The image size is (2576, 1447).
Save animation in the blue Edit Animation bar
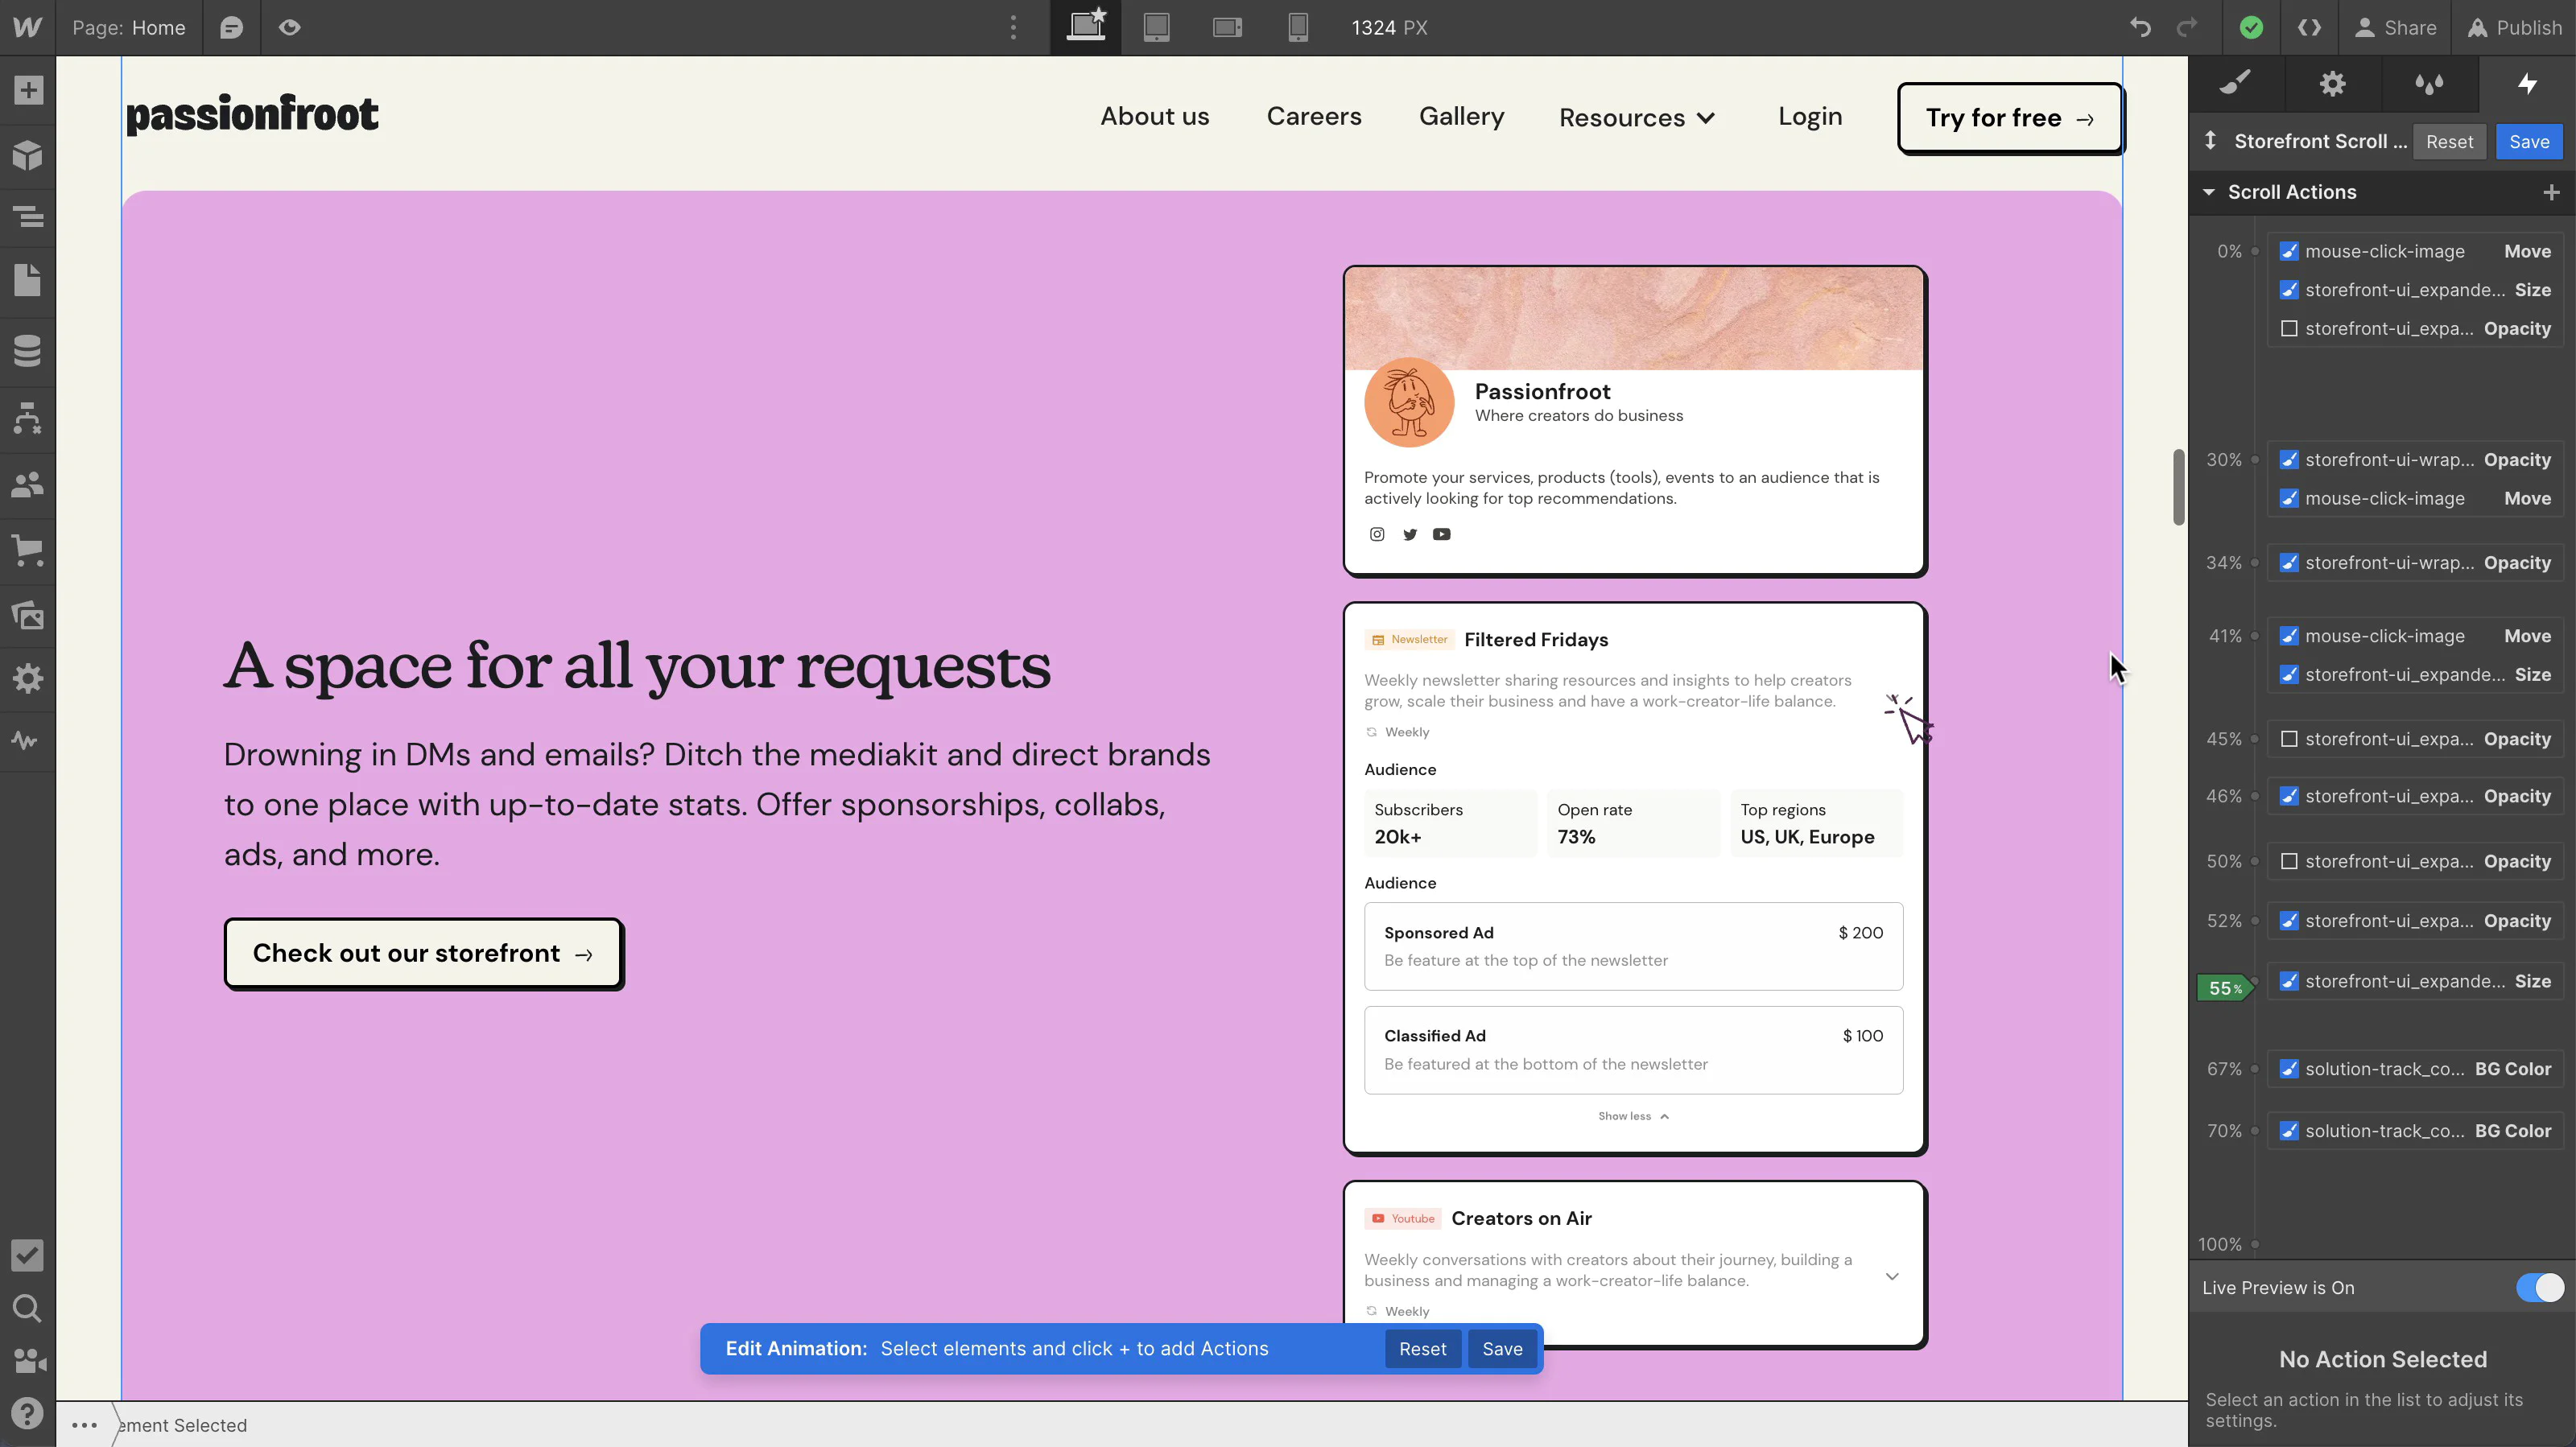1502,1349
